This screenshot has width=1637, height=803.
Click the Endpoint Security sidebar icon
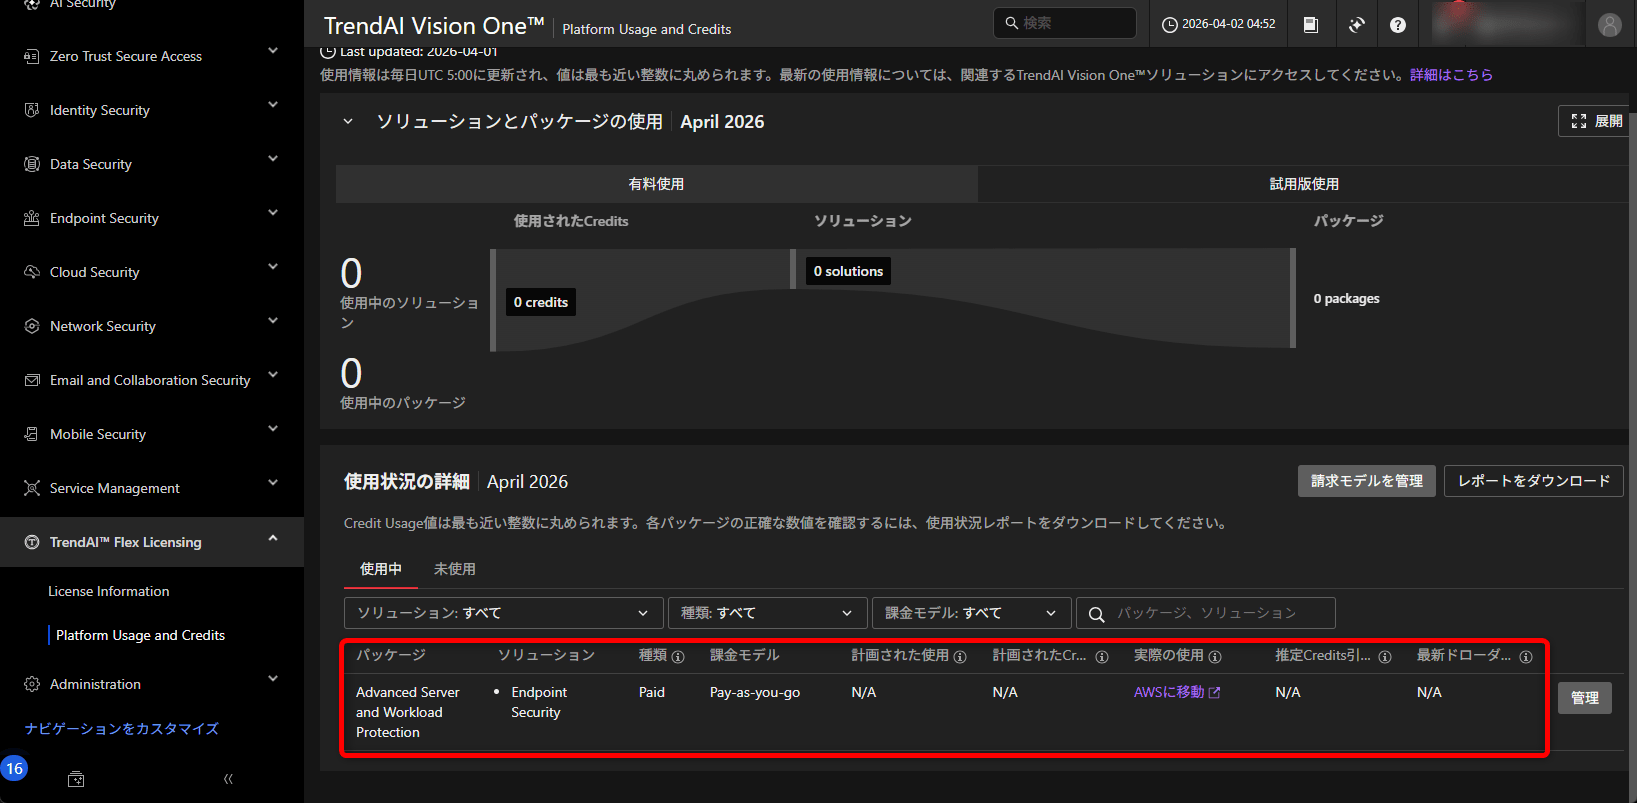coord(32,218)
